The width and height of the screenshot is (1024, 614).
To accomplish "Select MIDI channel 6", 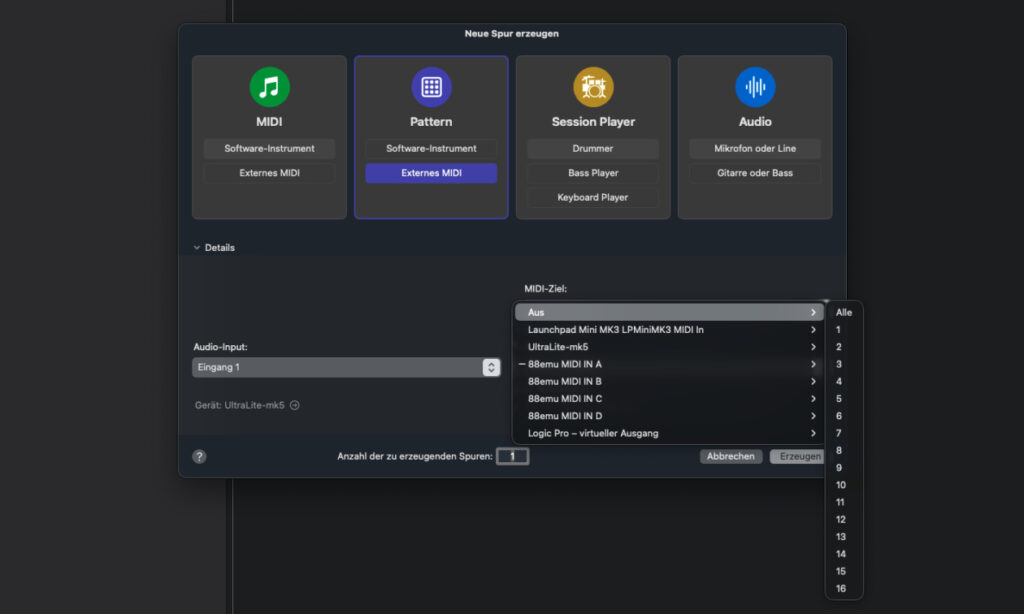I will coord(844,416).
